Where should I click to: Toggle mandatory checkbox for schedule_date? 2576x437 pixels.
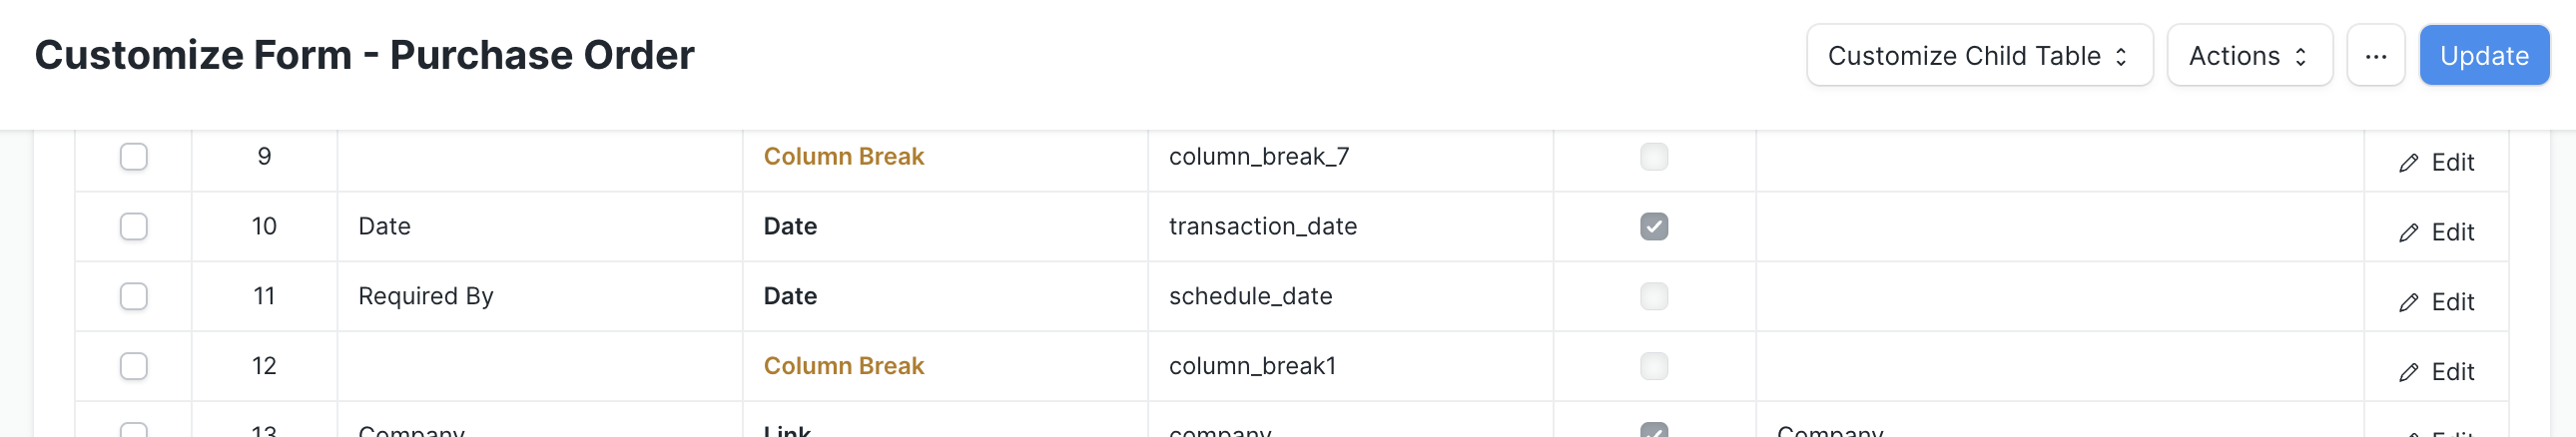tap(1654, 297)
